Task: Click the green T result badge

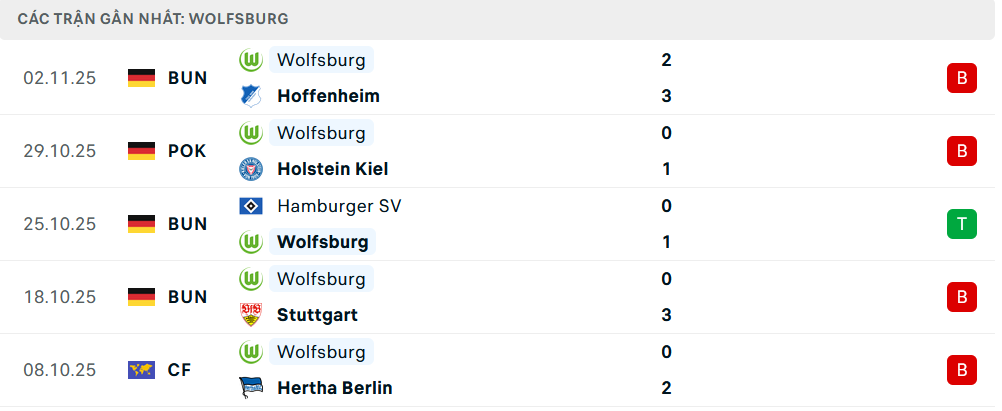Action: click(x=961, y=224)
